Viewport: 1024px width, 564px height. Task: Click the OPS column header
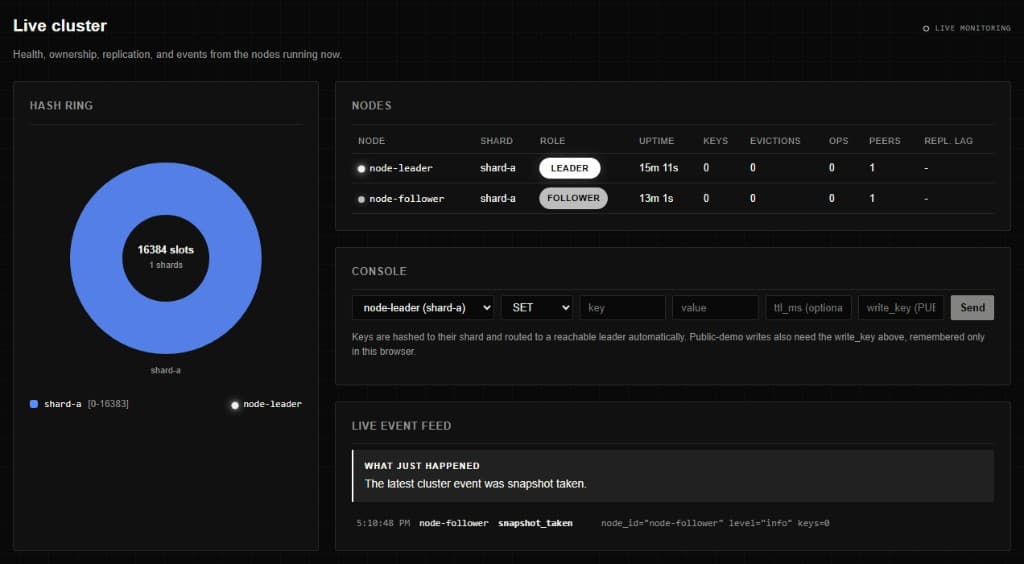[x=839, y=141]
